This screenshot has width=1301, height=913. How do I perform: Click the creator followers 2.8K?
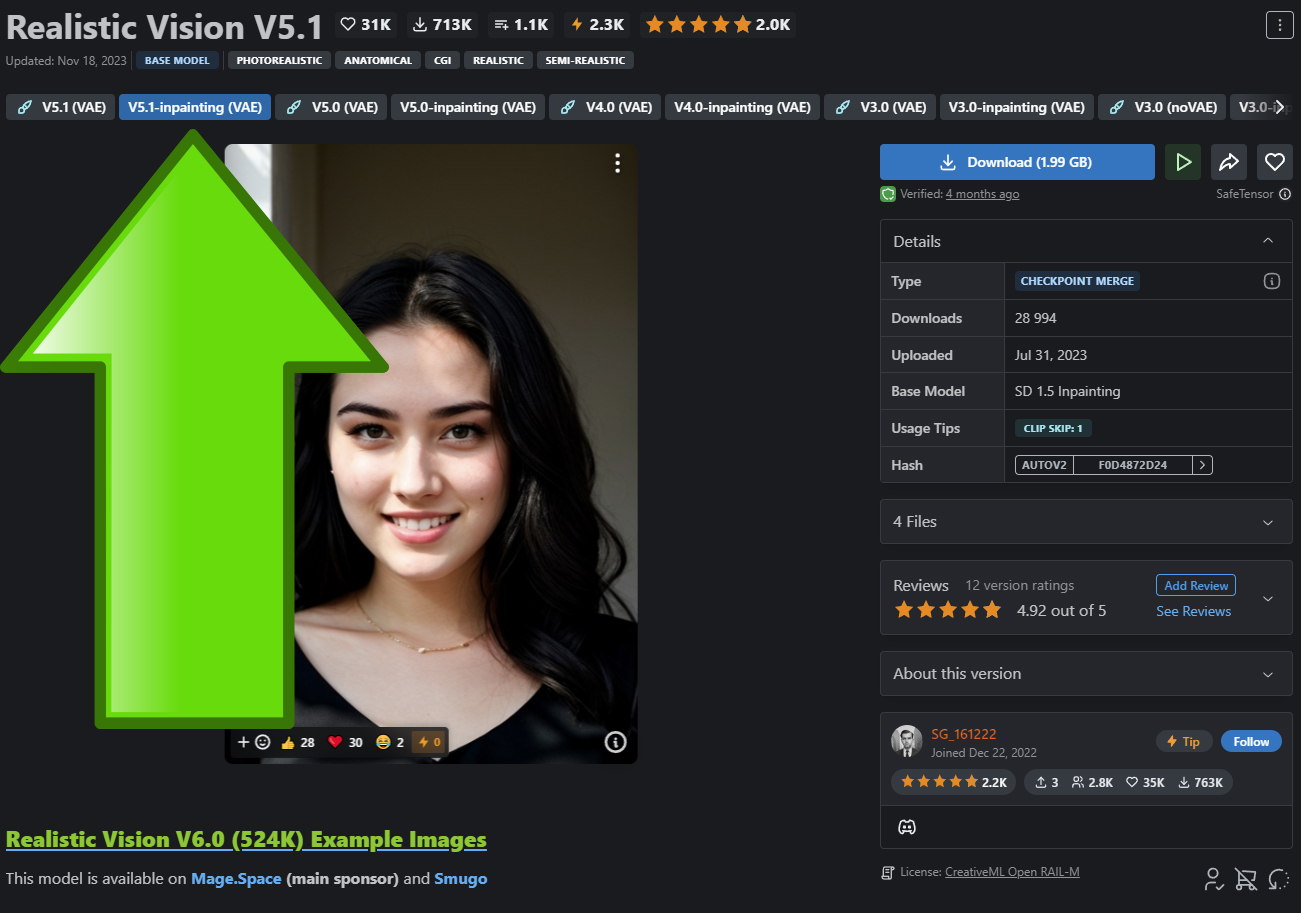point(1092,782)
